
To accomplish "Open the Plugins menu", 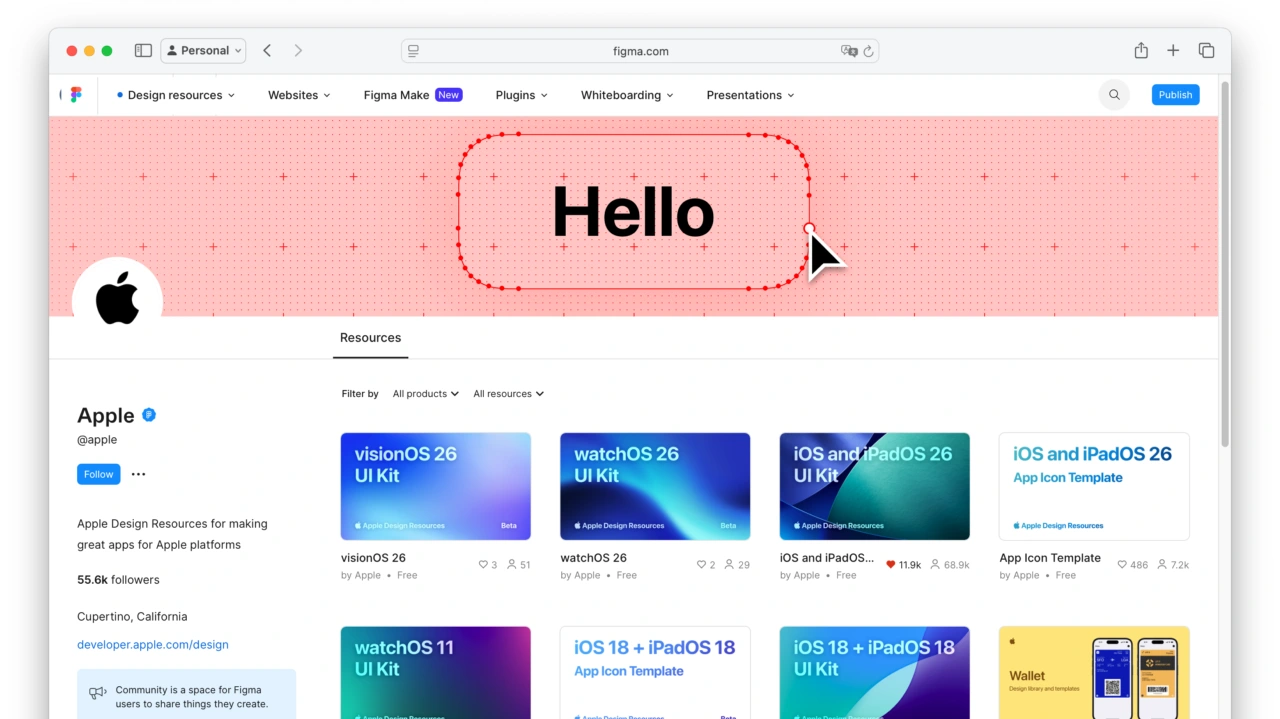I will (520, 94).
